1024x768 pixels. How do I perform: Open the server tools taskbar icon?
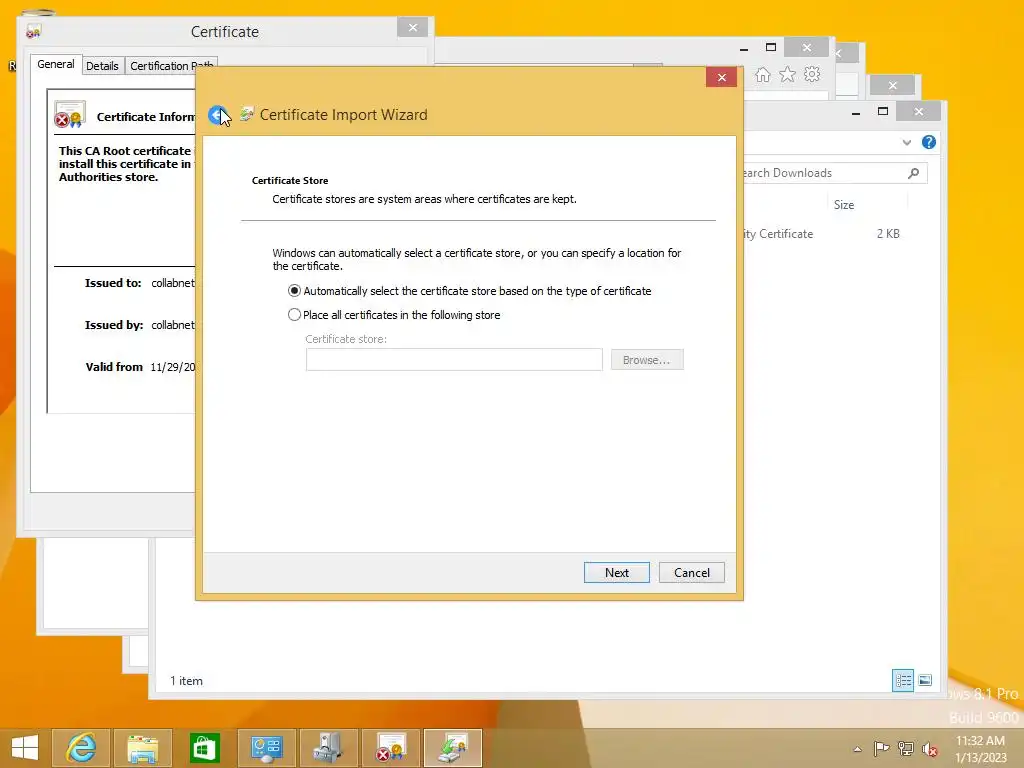(328, 748)
